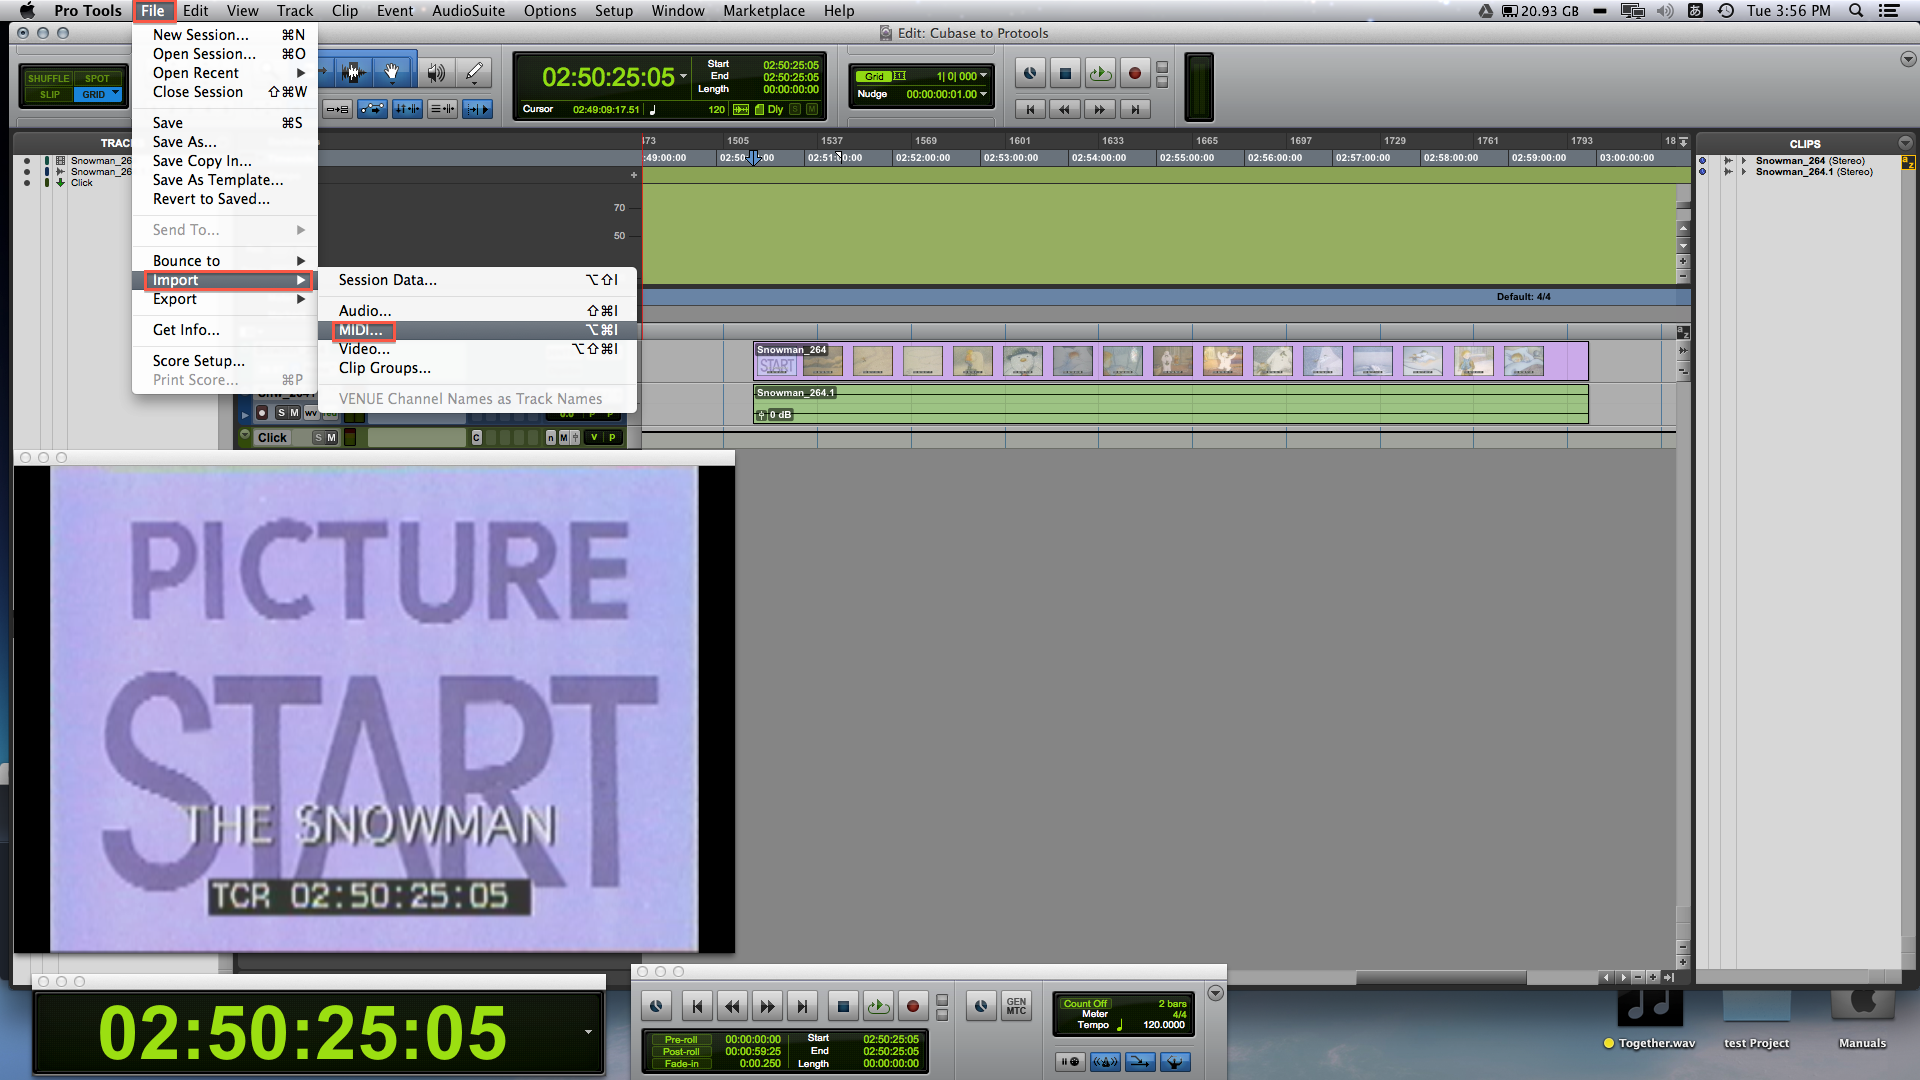Toggle the Metronome click button in Transport
This screenshot has height=1080, width=1920.
[1105, 1062]
